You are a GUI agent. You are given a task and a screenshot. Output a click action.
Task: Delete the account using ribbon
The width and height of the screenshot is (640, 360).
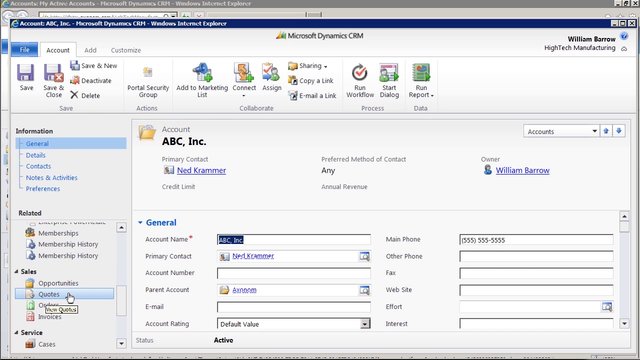pyautogui.click(x=85, y=96)
